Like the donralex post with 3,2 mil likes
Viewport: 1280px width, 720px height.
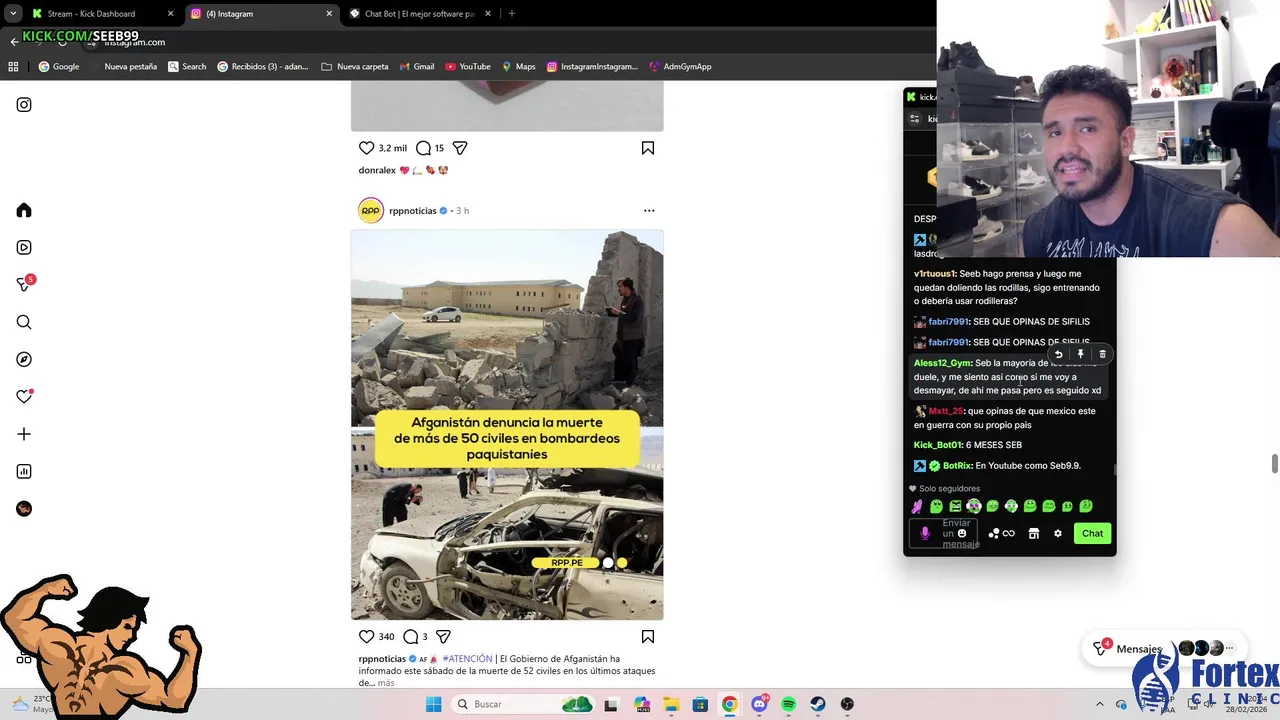click(367, 148)
